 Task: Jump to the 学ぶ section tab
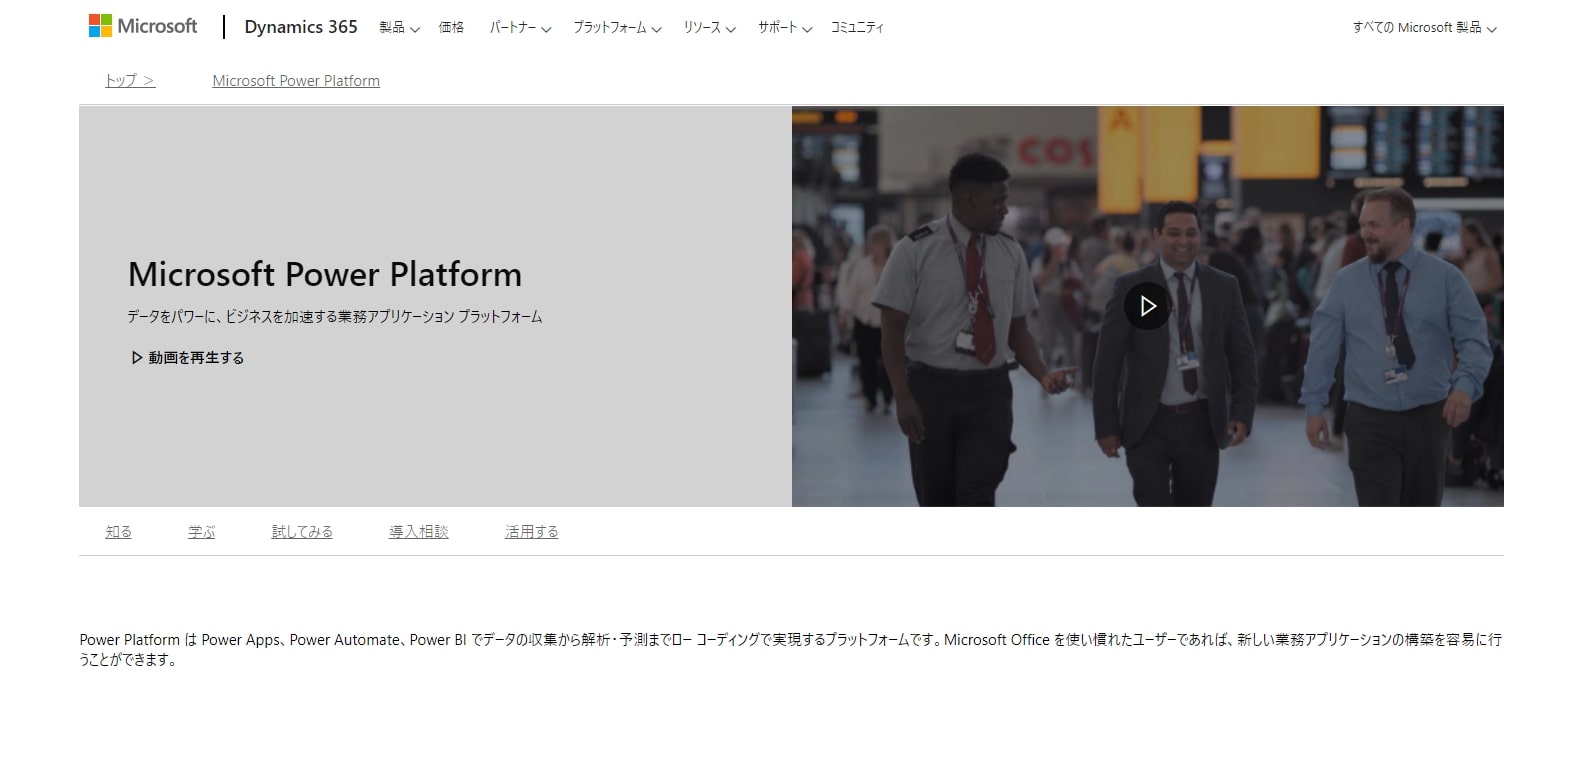click(x=202, y=532)
